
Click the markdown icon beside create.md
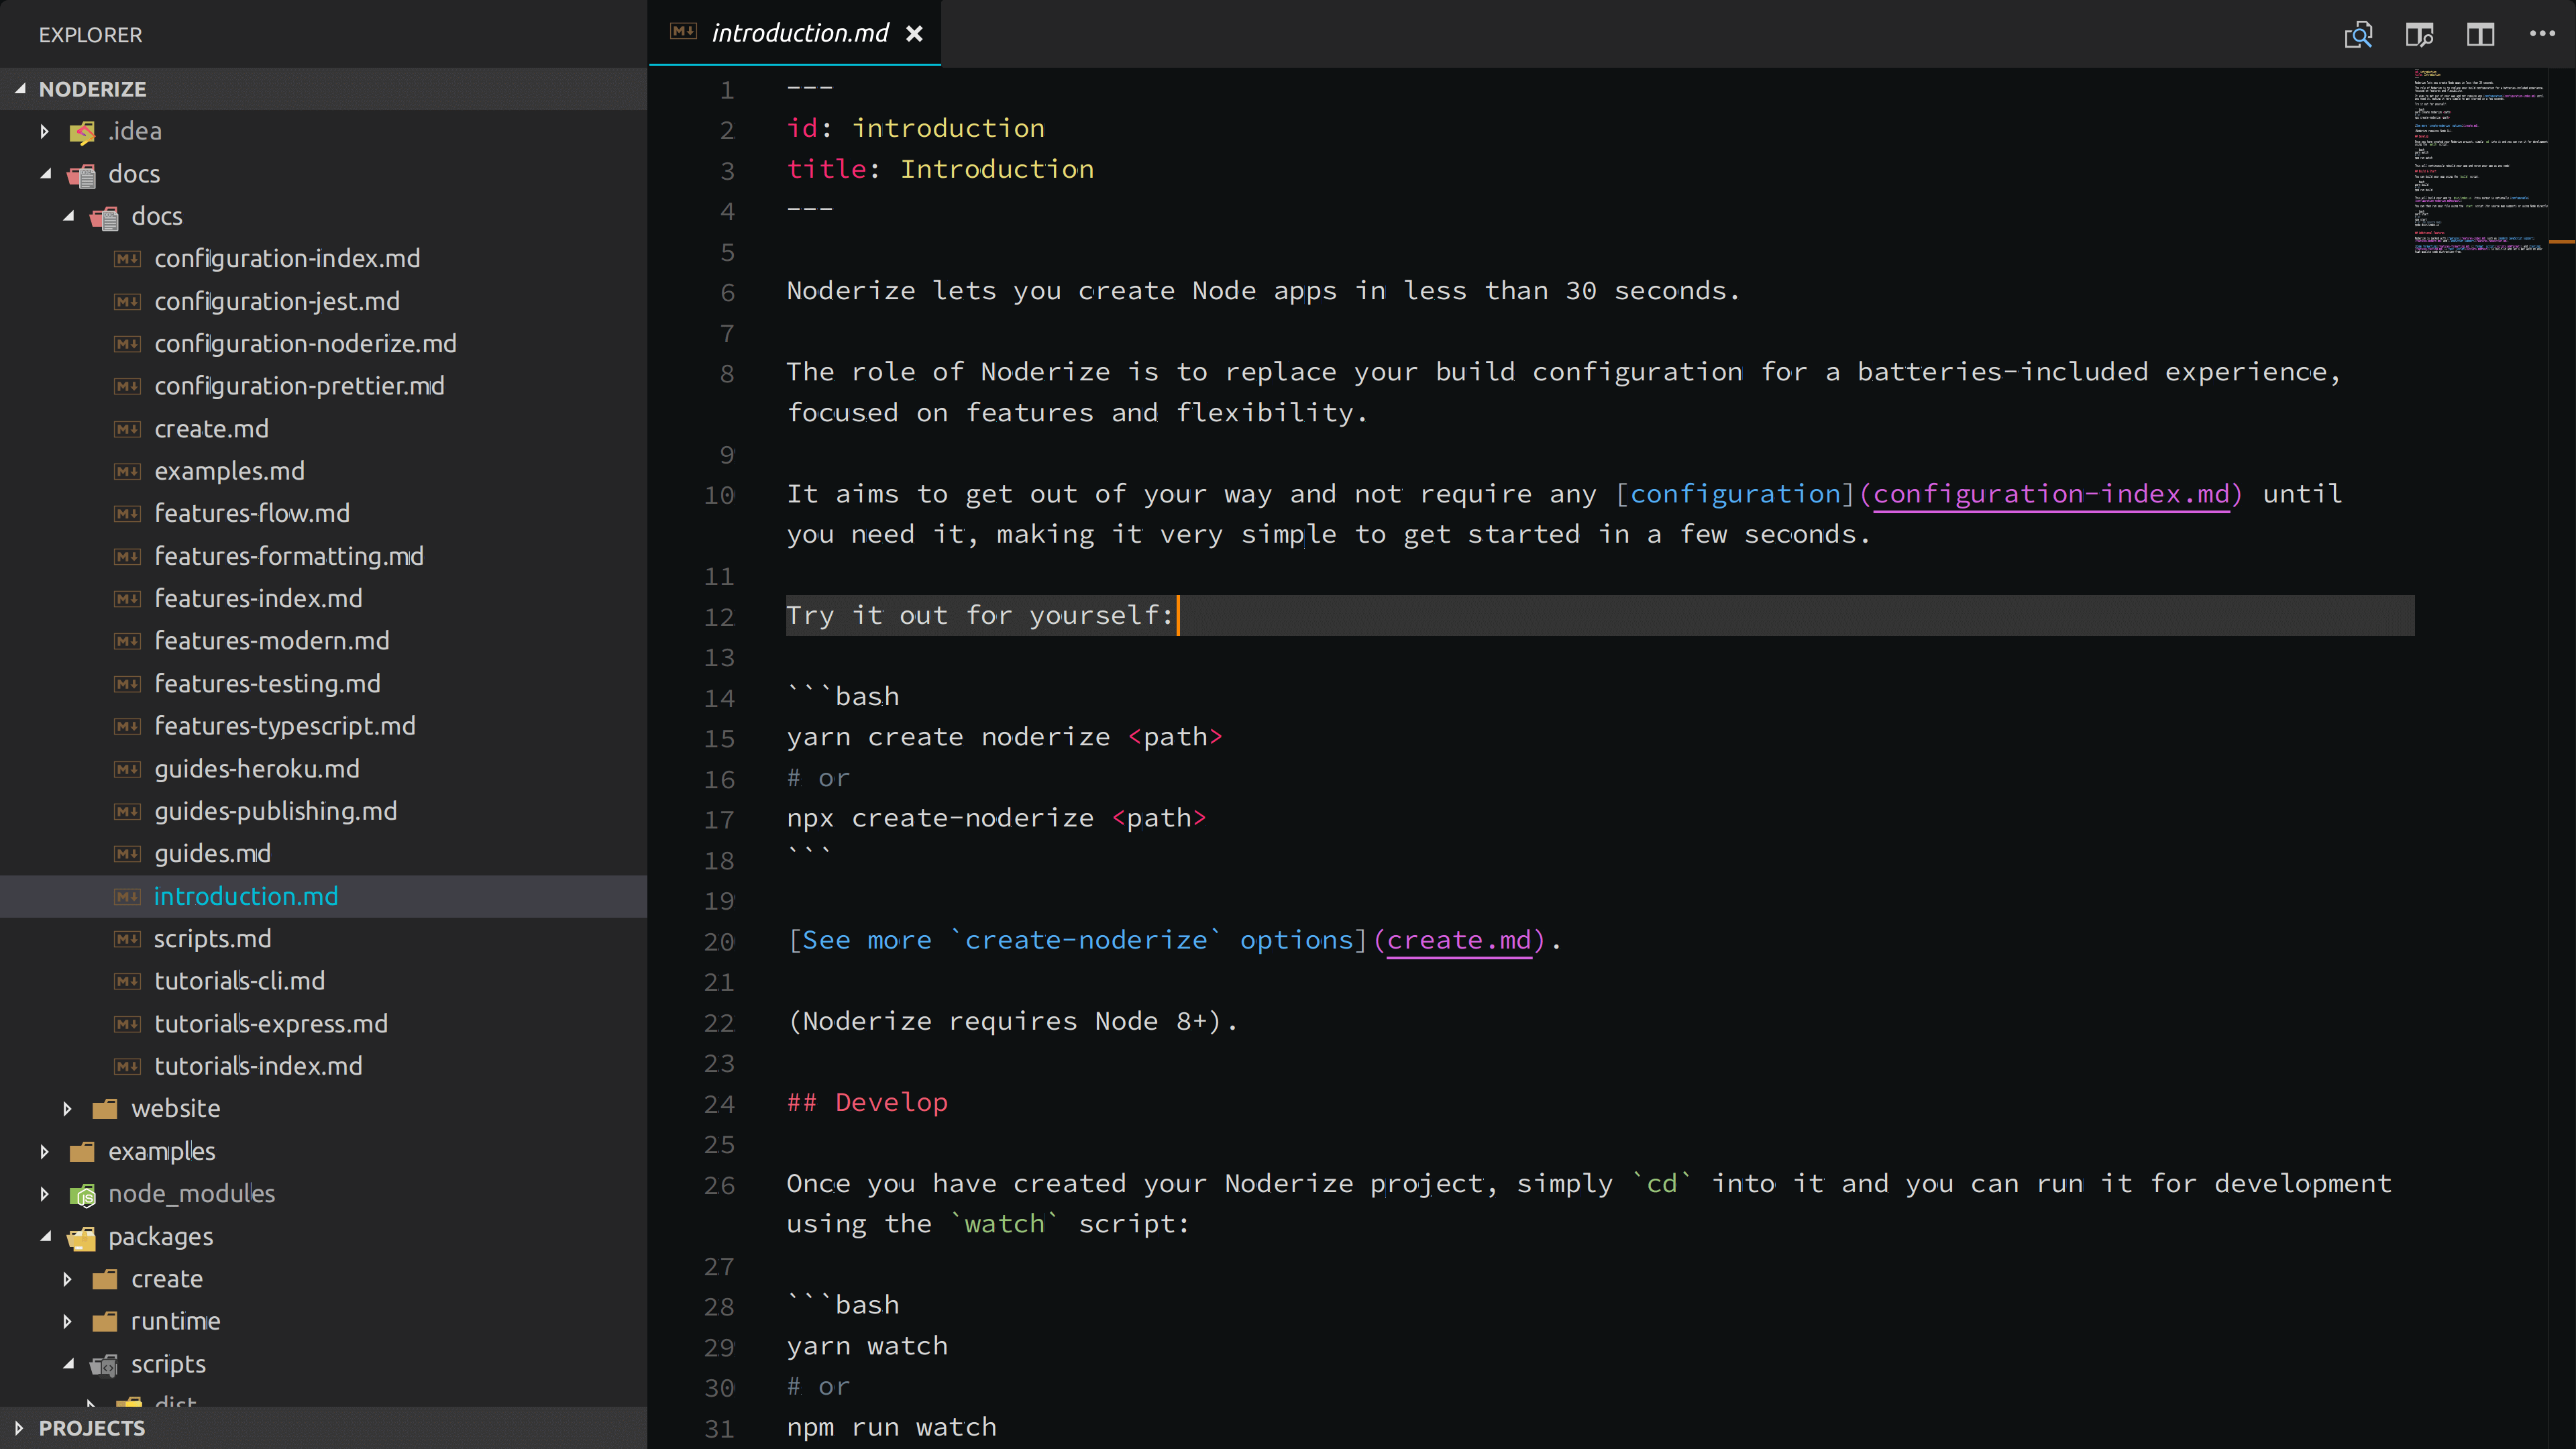pyautogui.click(x=127, y=429)
